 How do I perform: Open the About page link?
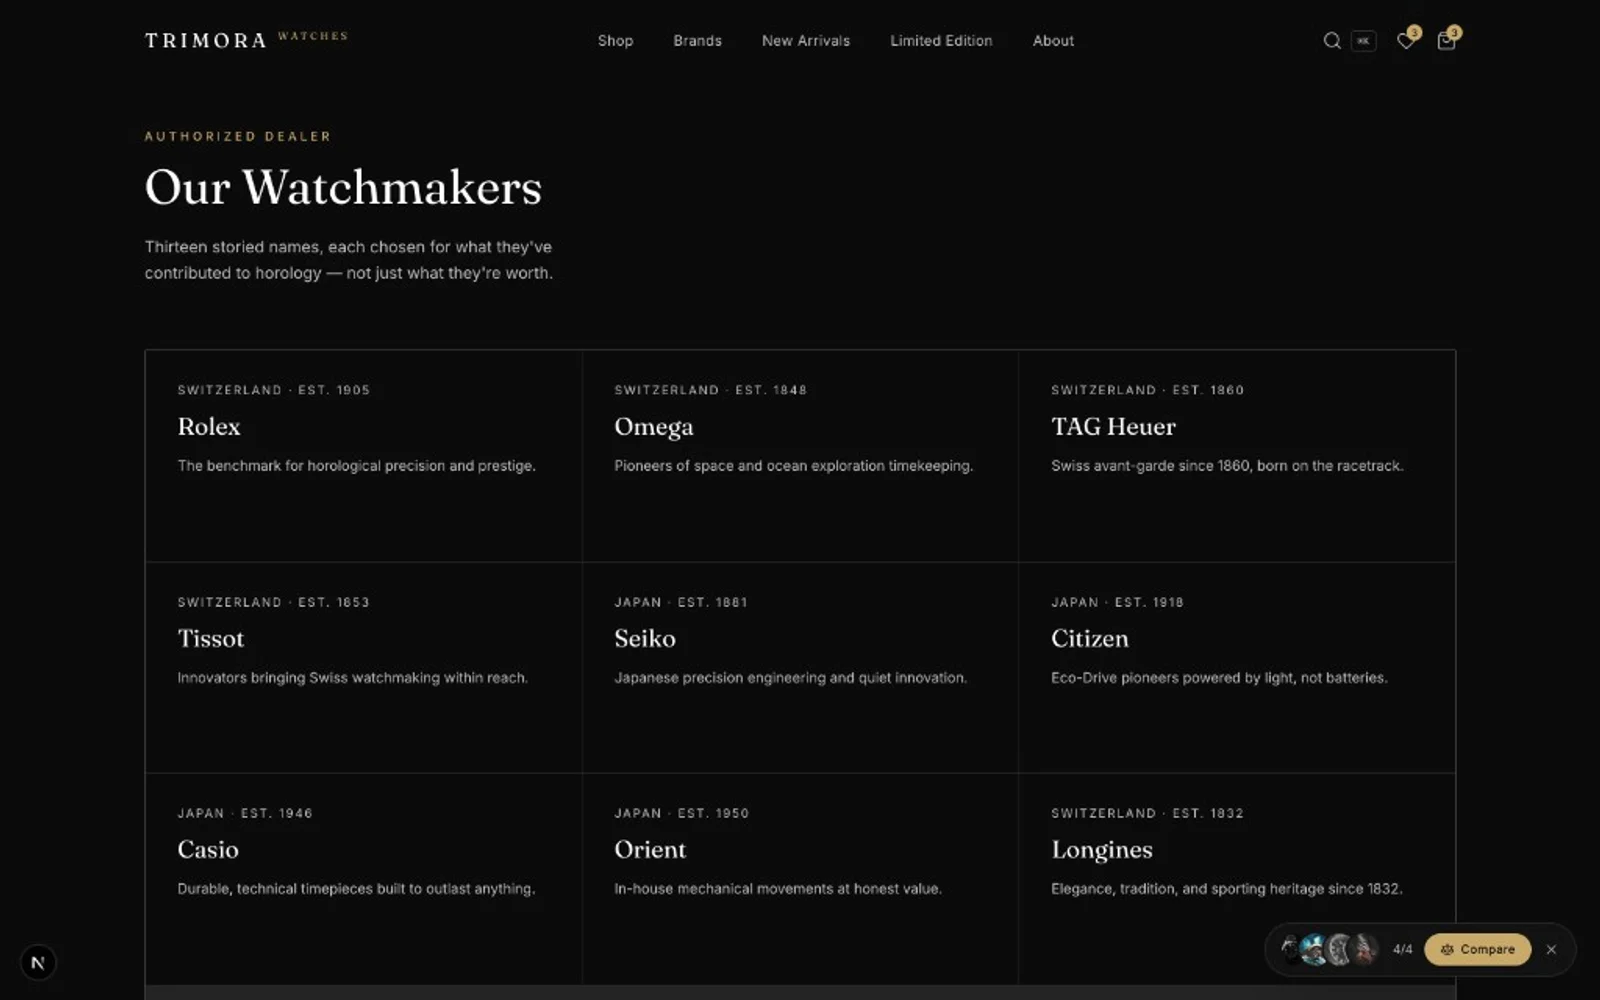click(1053, 41)
